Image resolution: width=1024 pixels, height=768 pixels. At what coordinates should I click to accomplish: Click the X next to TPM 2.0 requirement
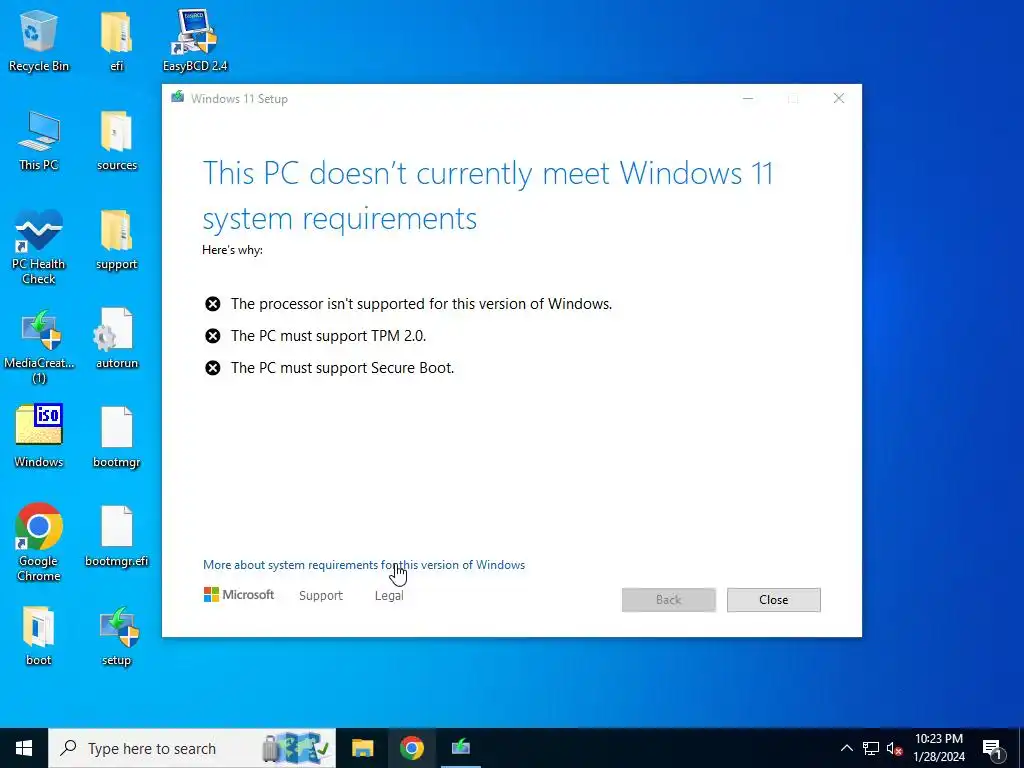tap(212, 336)
